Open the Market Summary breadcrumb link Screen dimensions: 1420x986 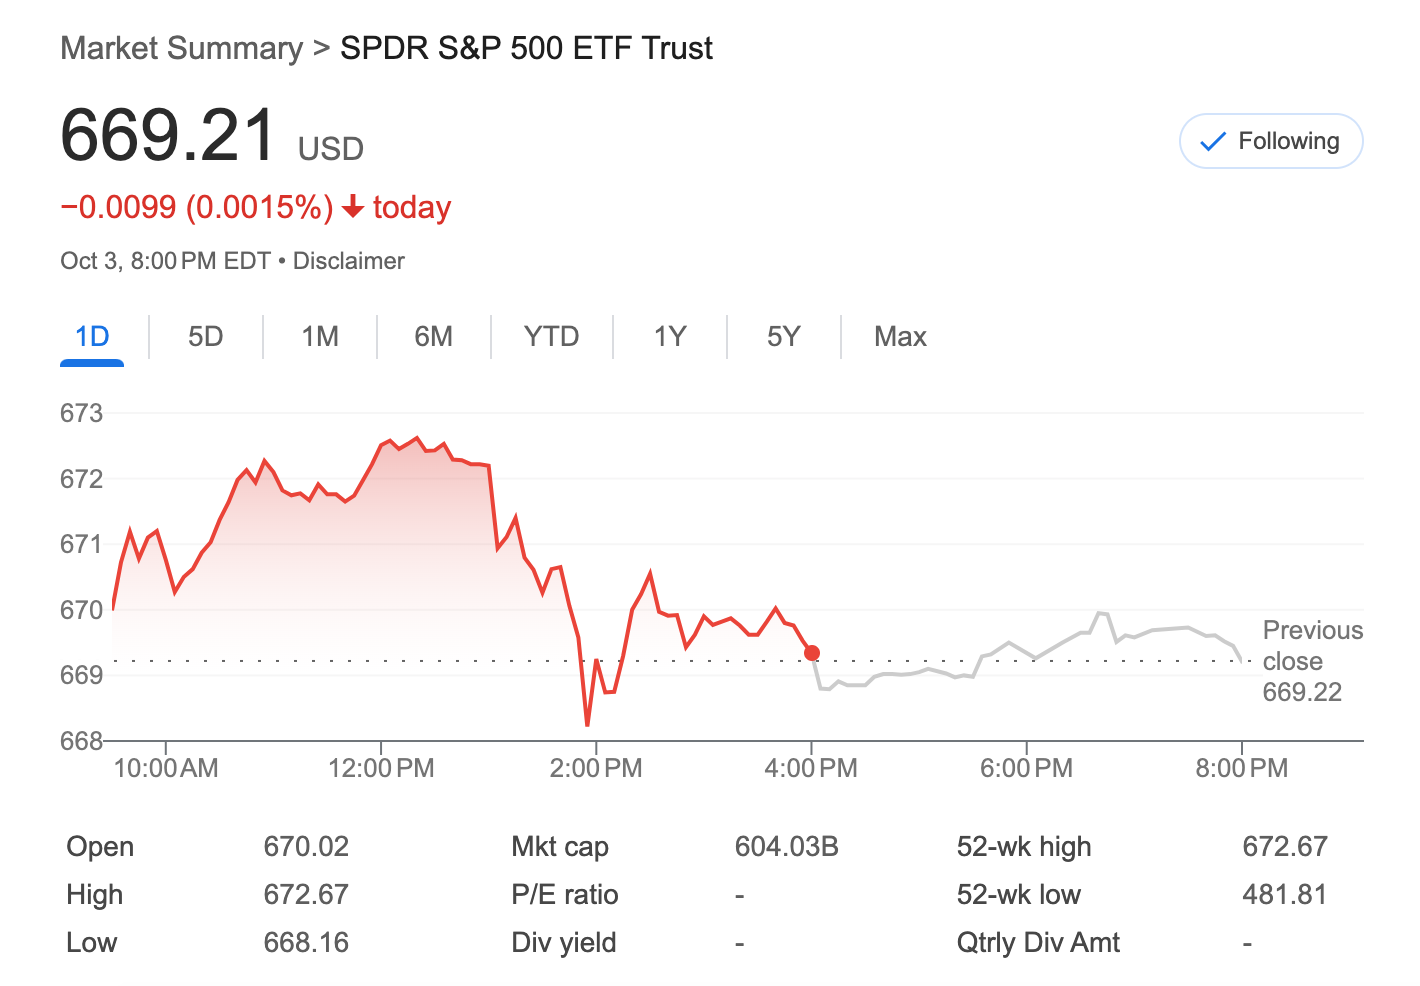[x=181, y=48]
